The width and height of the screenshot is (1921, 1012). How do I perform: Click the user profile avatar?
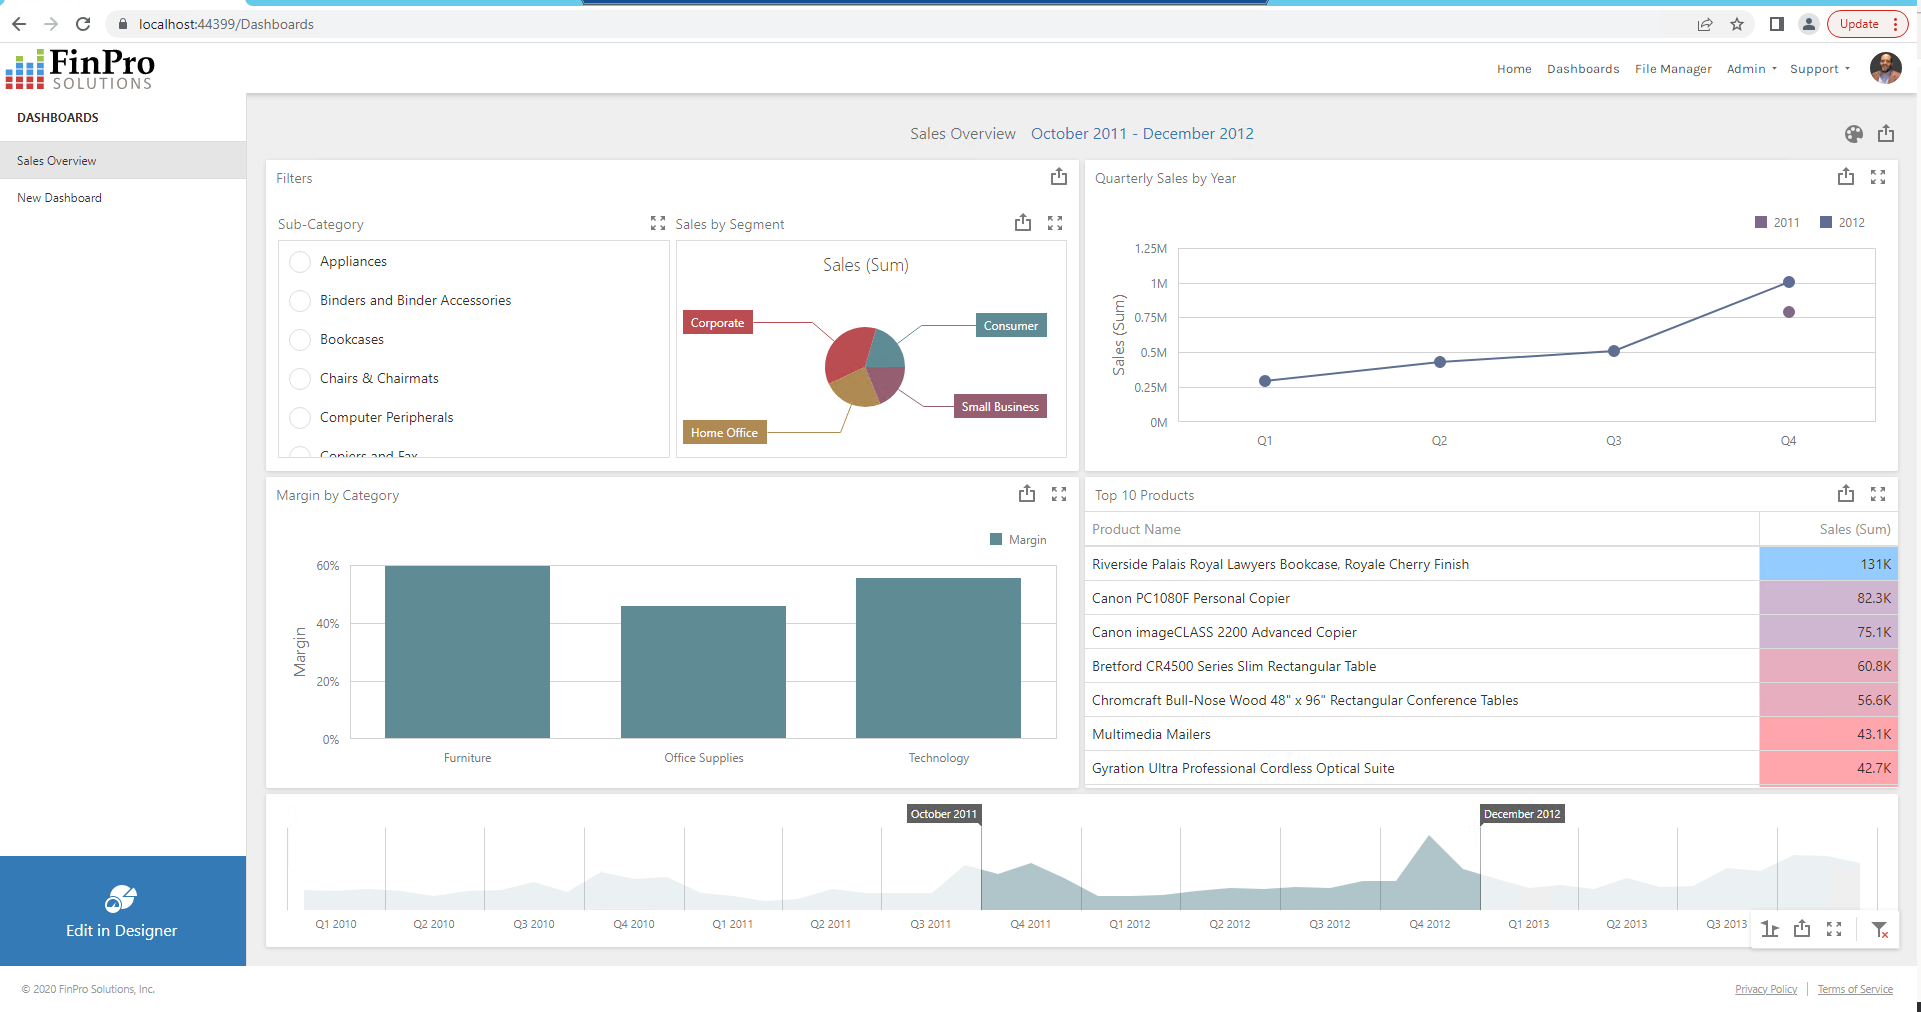[1886, 68]
